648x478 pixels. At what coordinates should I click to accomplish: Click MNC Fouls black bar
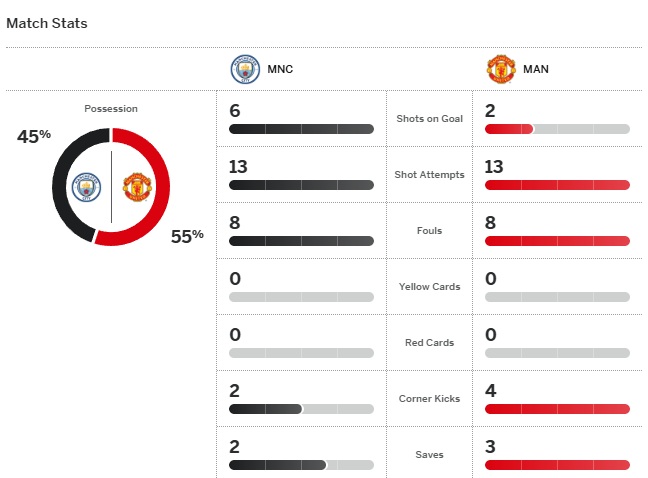[301, 241]
